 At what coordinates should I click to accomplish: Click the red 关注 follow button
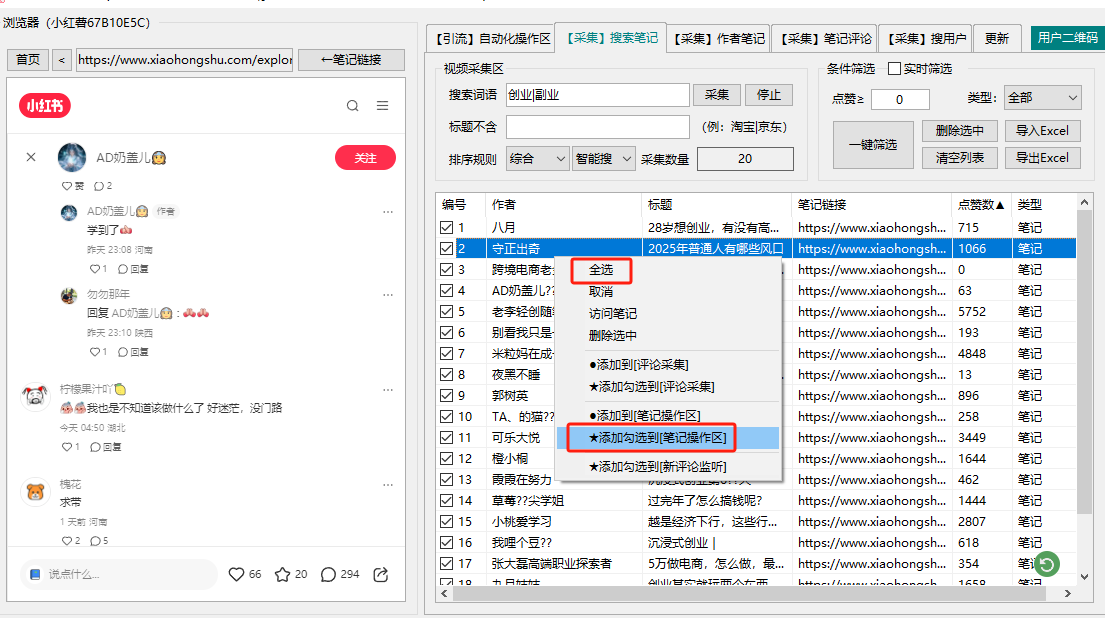click(x=365, y=158)
